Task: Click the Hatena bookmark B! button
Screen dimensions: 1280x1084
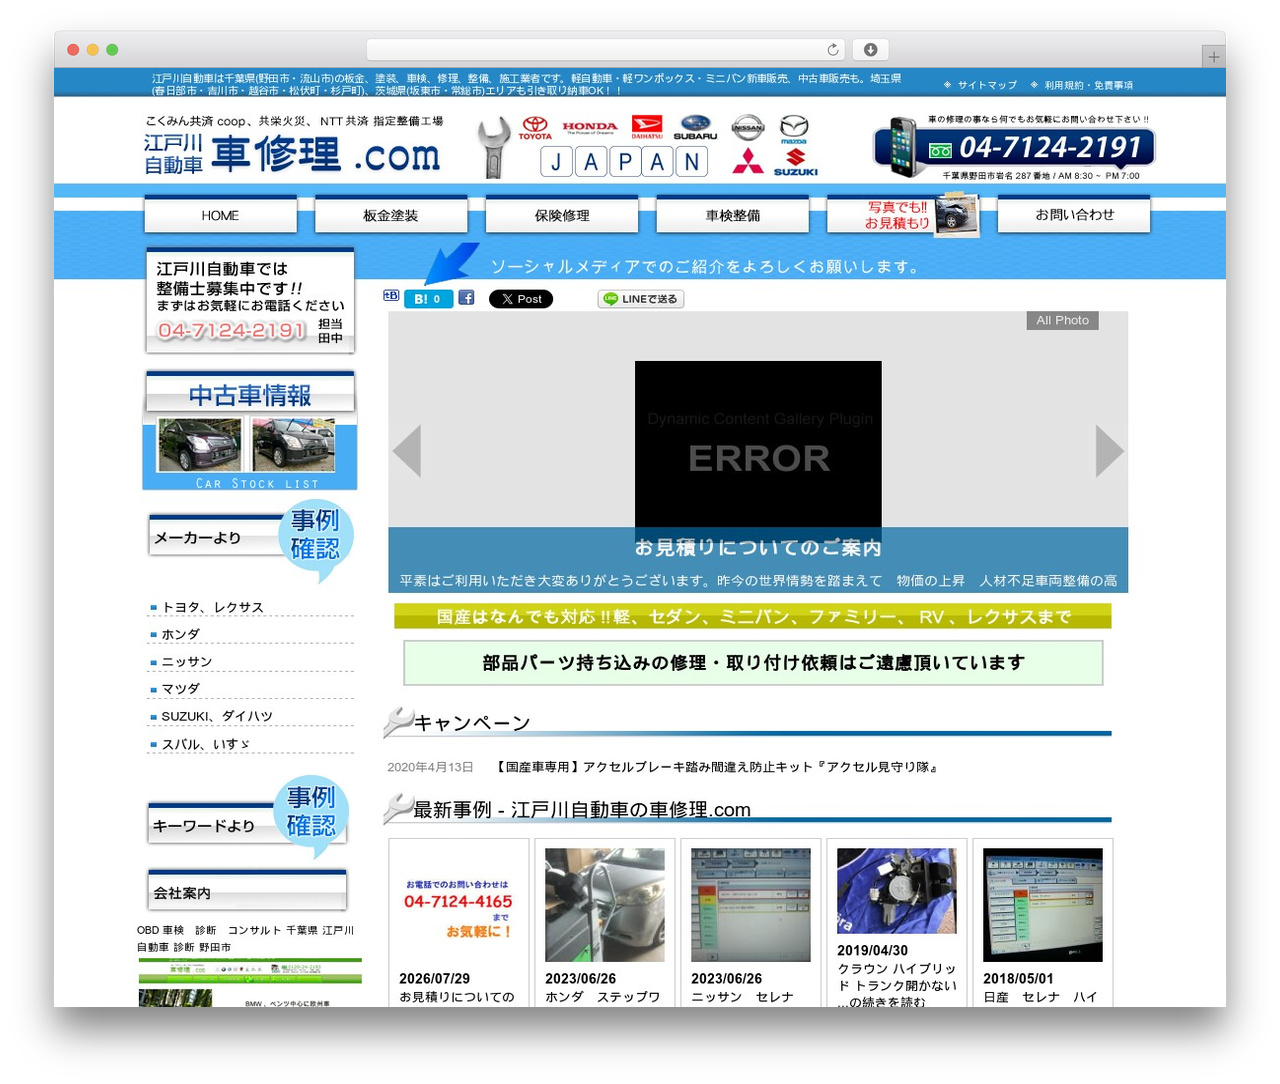Action: 428,298
